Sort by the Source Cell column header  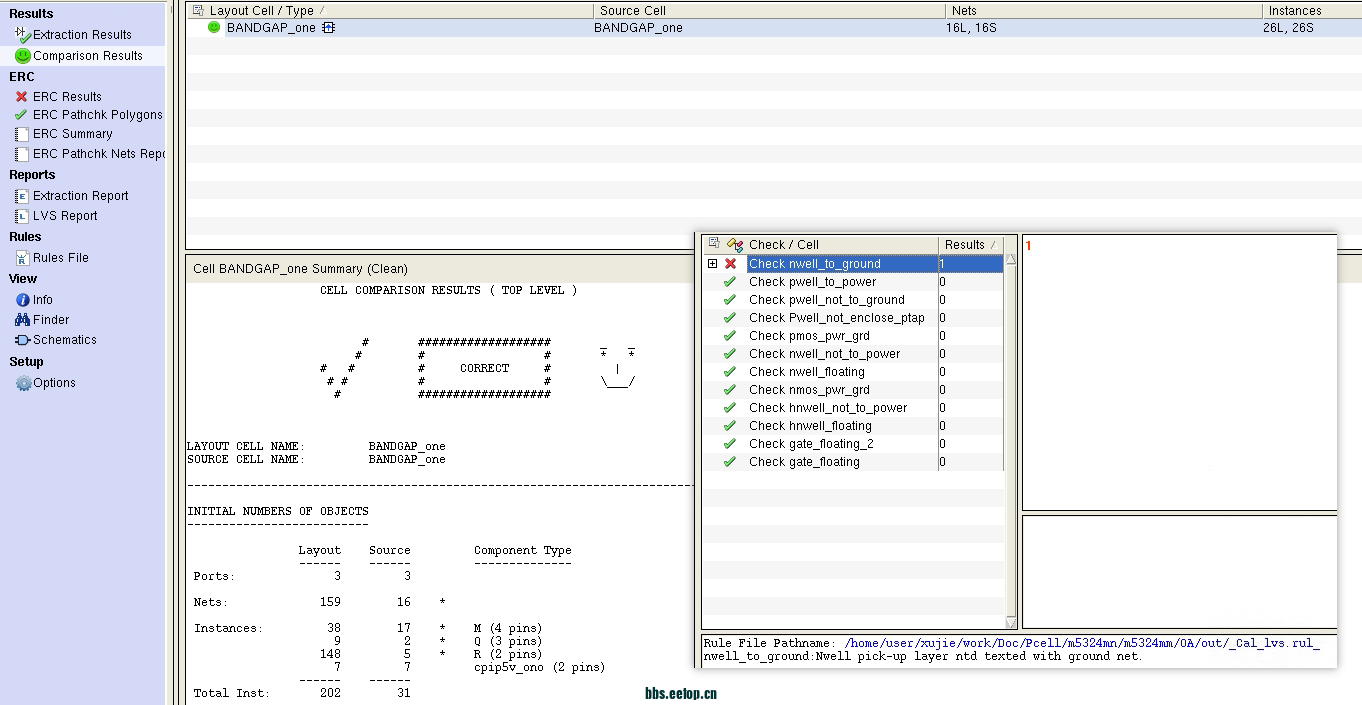769,11
